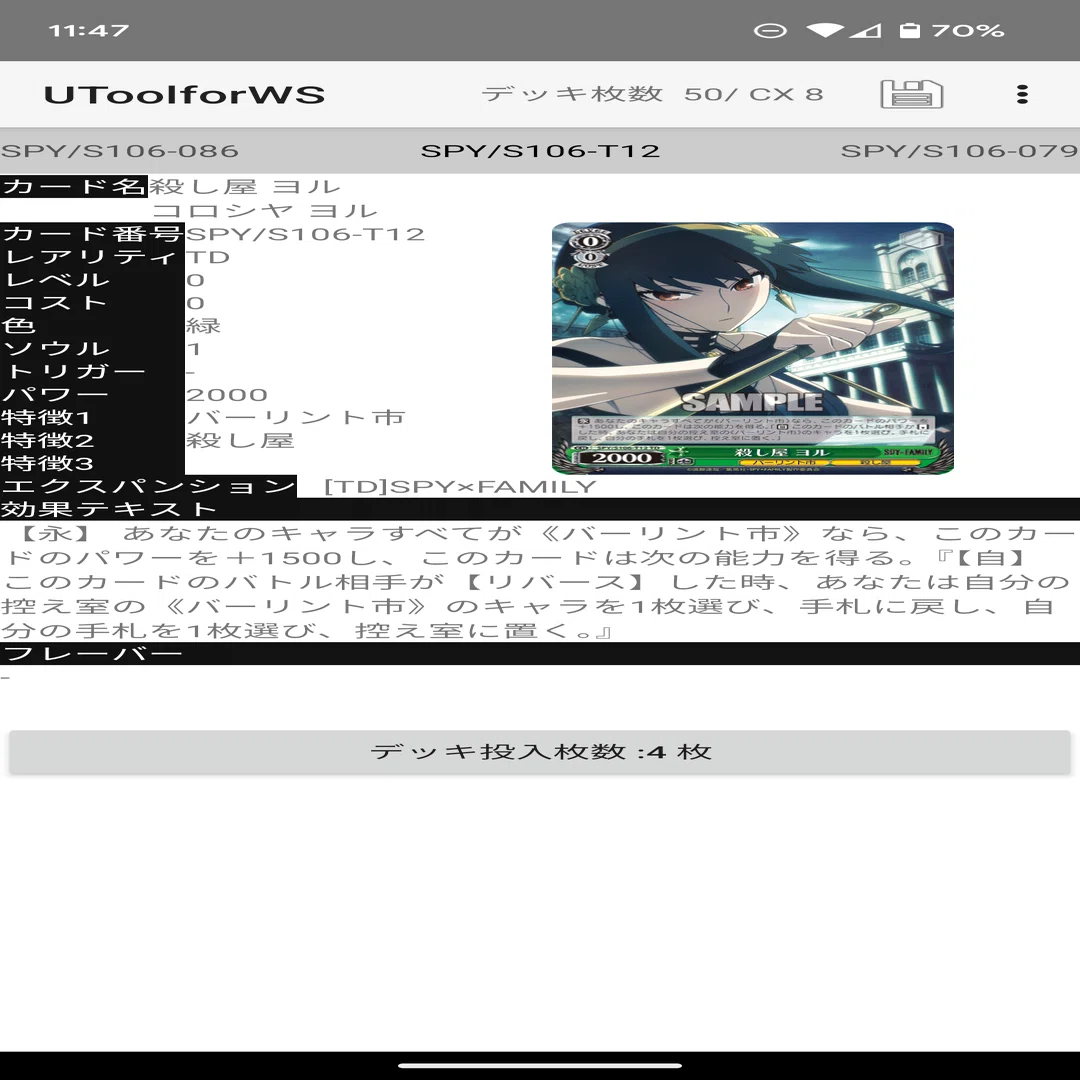
Task: Tap the battery 70% indicator
Action: click(x=951, y=30)
